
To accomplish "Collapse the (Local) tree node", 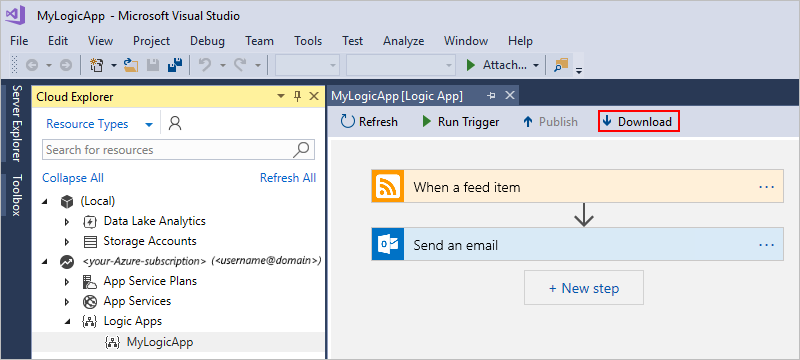I will [45, 201].
